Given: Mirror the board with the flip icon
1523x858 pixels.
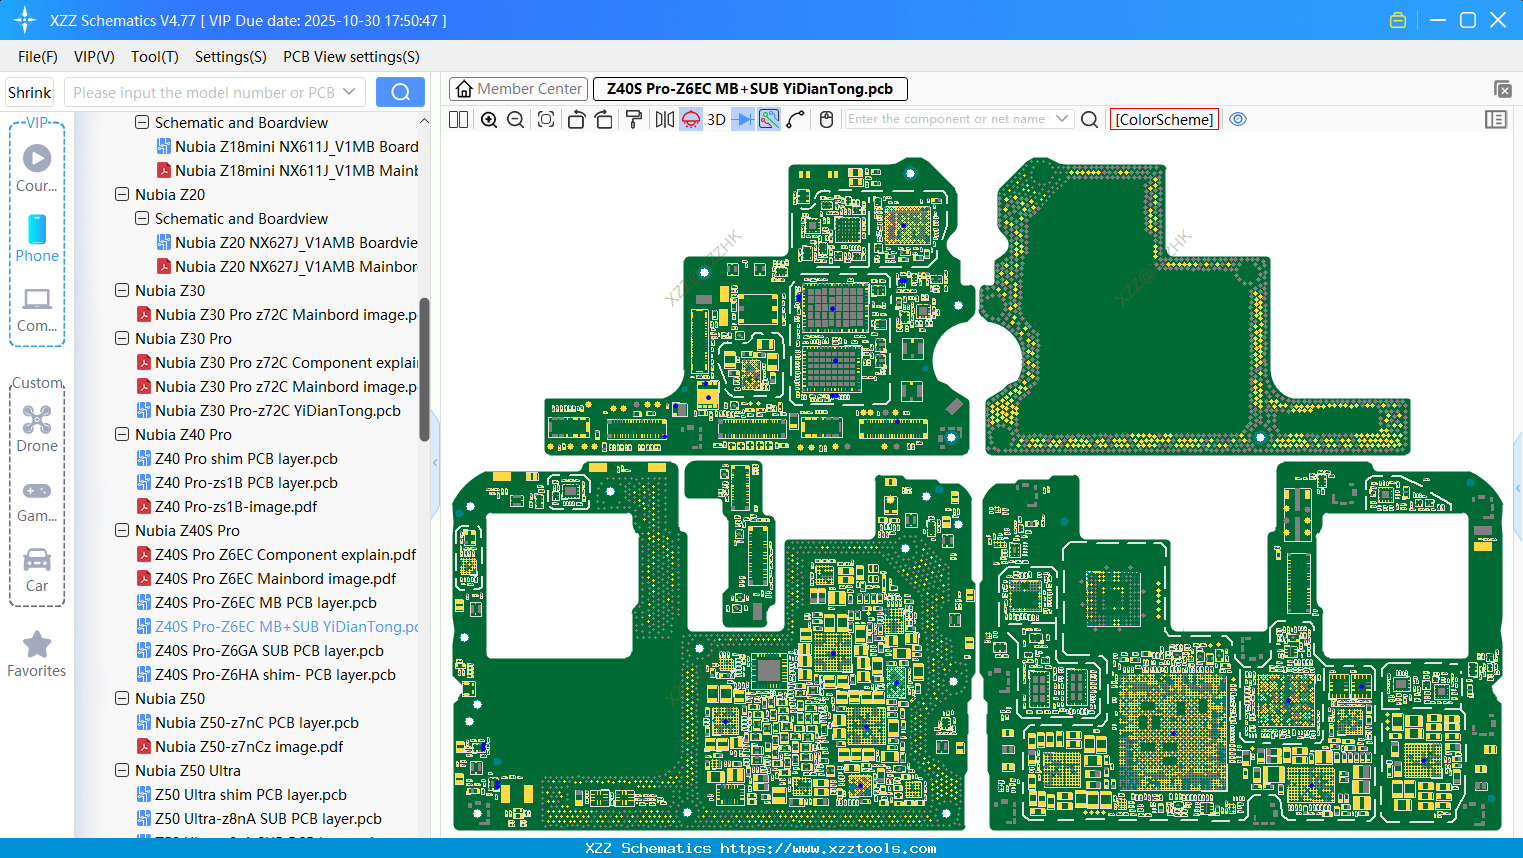Looking at the screenshot, I should tap(665, 120).
